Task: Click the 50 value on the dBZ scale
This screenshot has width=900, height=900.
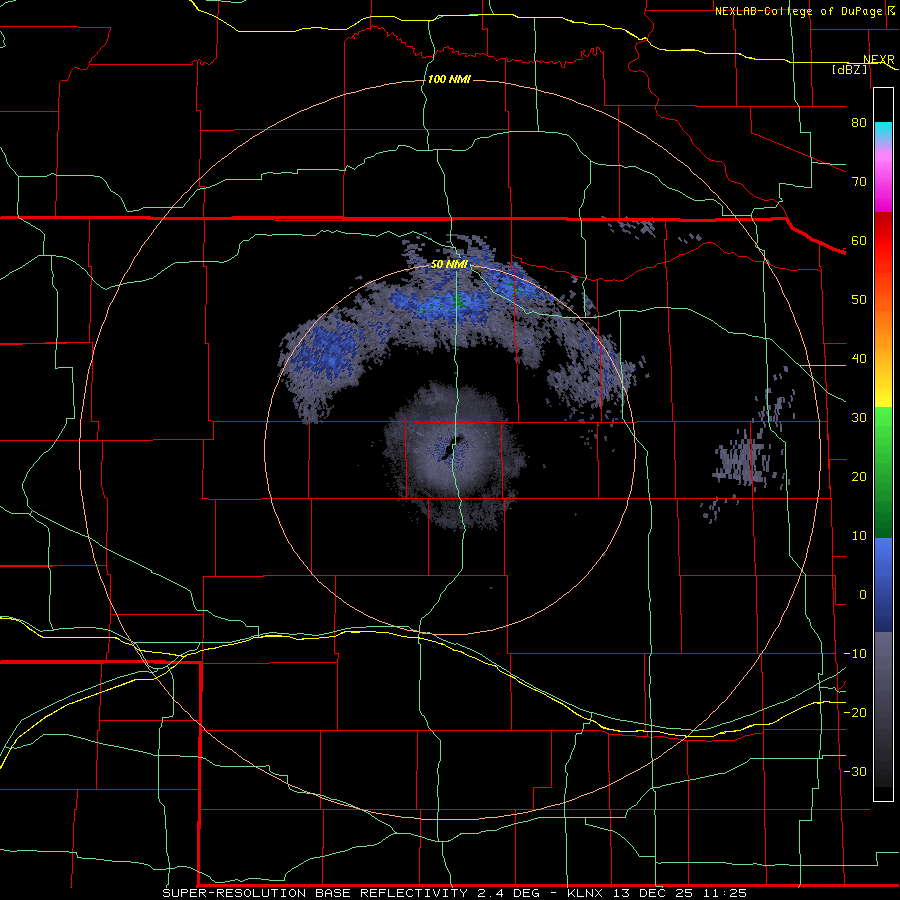Action: 859,300
